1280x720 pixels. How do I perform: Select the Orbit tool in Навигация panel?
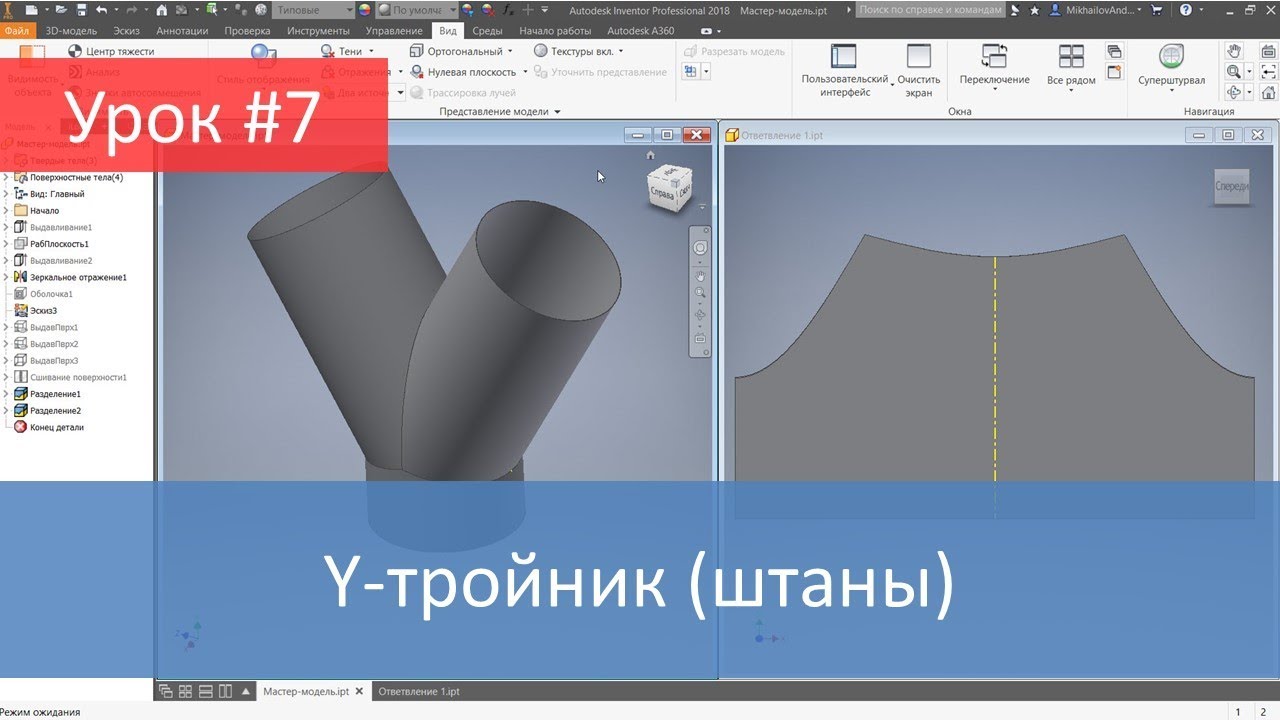pyautogui.click(x=1234, y=93)
